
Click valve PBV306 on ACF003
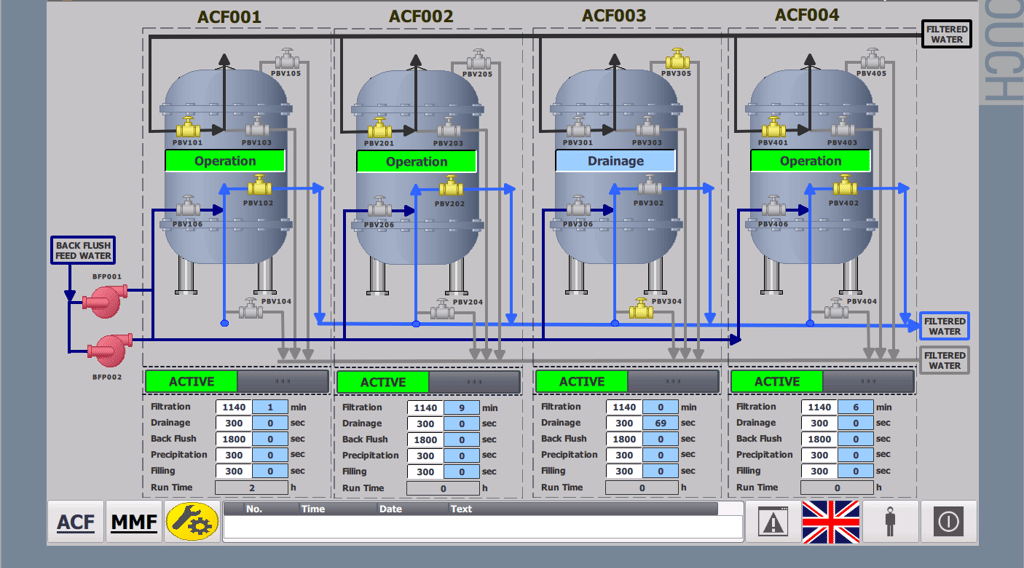point(579,206)
